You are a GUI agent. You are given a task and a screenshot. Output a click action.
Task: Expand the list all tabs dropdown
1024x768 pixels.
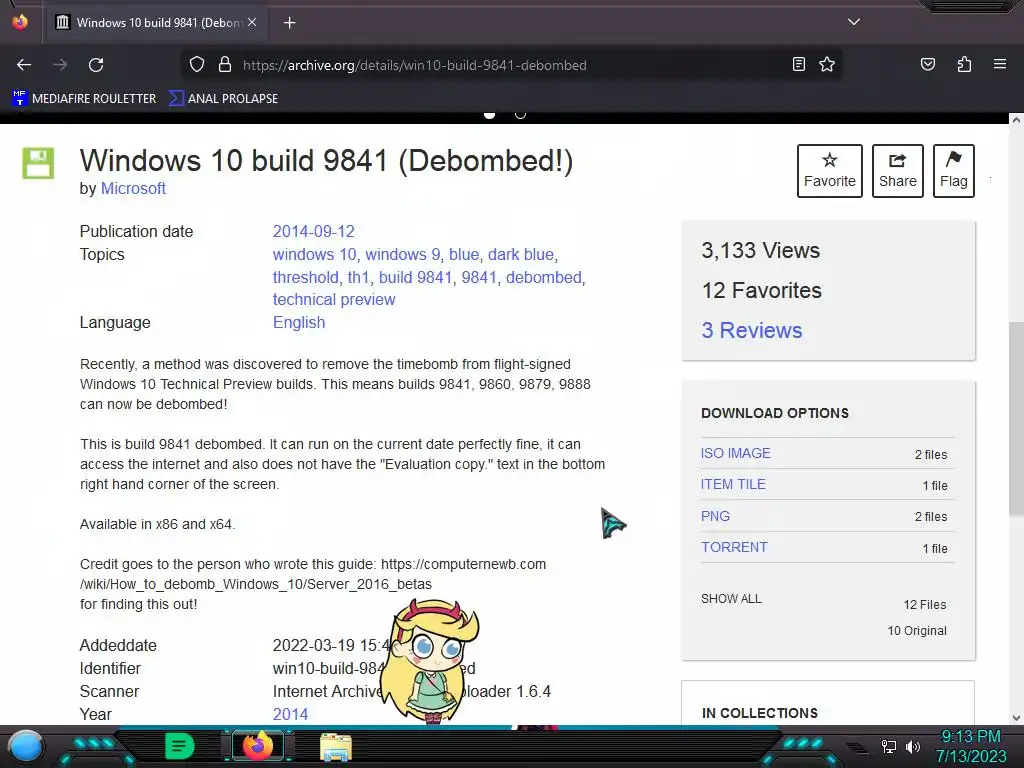point(854,22)
